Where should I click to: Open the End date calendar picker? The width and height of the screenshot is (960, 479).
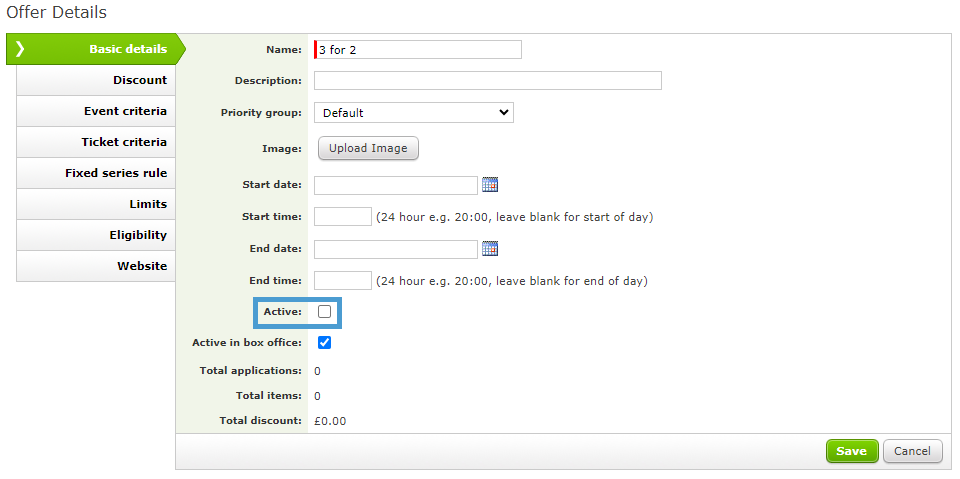point(490,249)
